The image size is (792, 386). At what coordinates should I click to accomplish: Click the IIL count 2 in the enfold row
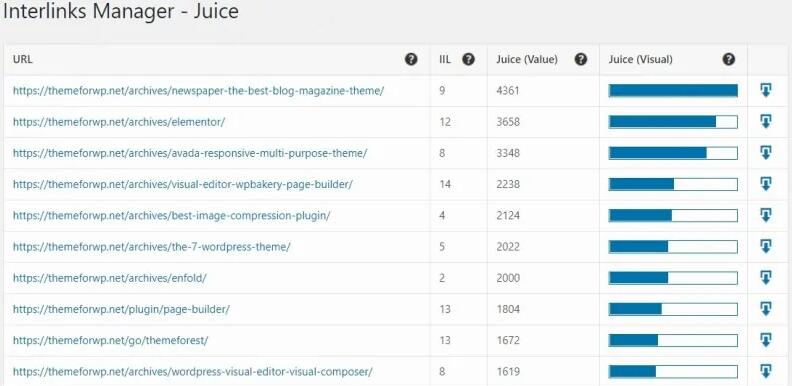442,278
